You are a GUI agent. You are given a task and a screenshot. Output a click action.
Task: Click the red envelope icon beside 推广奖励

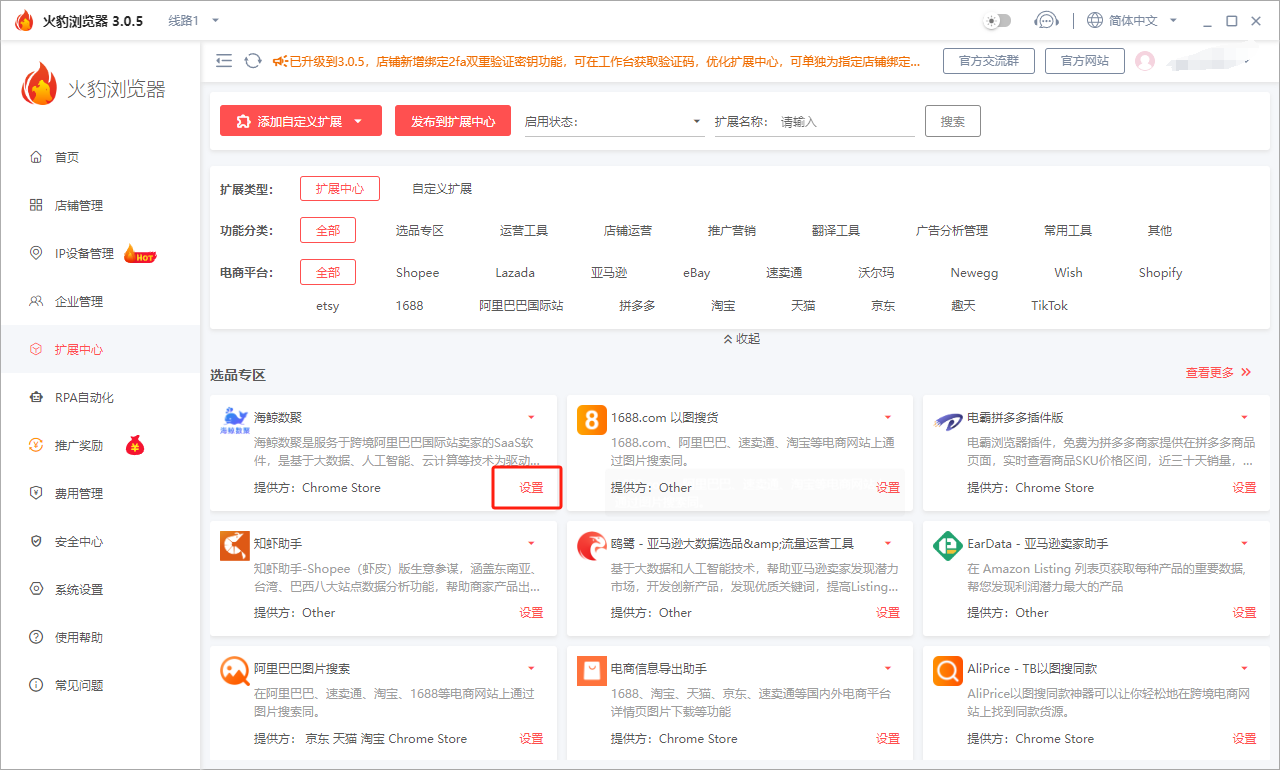(x=135, y=446)
